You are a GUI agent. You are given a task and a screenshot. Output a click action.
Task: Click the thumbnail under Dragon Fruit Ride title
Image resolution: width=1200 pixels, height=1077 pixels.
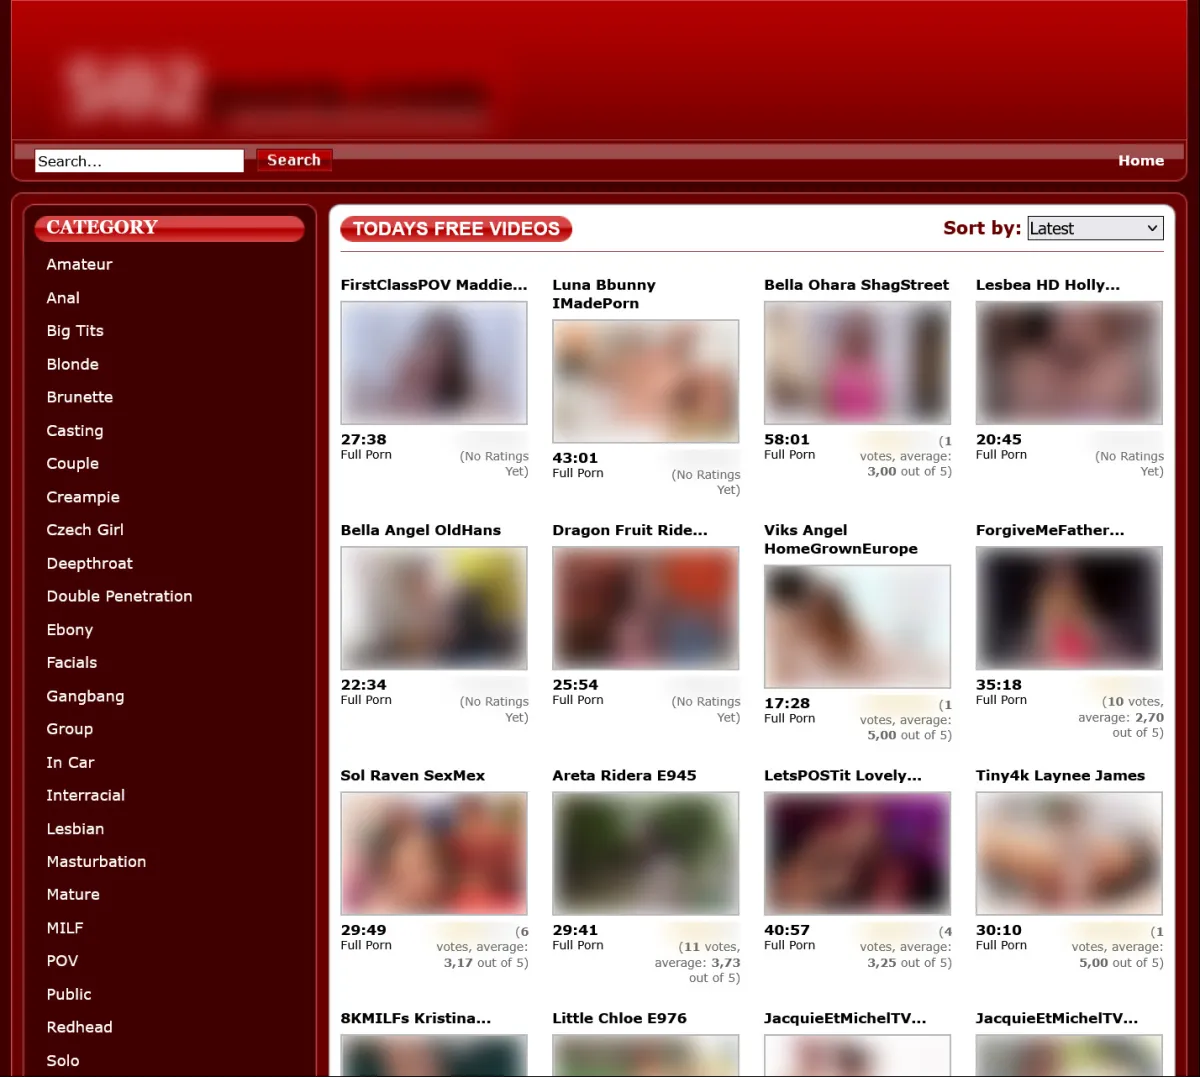pos(645,608)
